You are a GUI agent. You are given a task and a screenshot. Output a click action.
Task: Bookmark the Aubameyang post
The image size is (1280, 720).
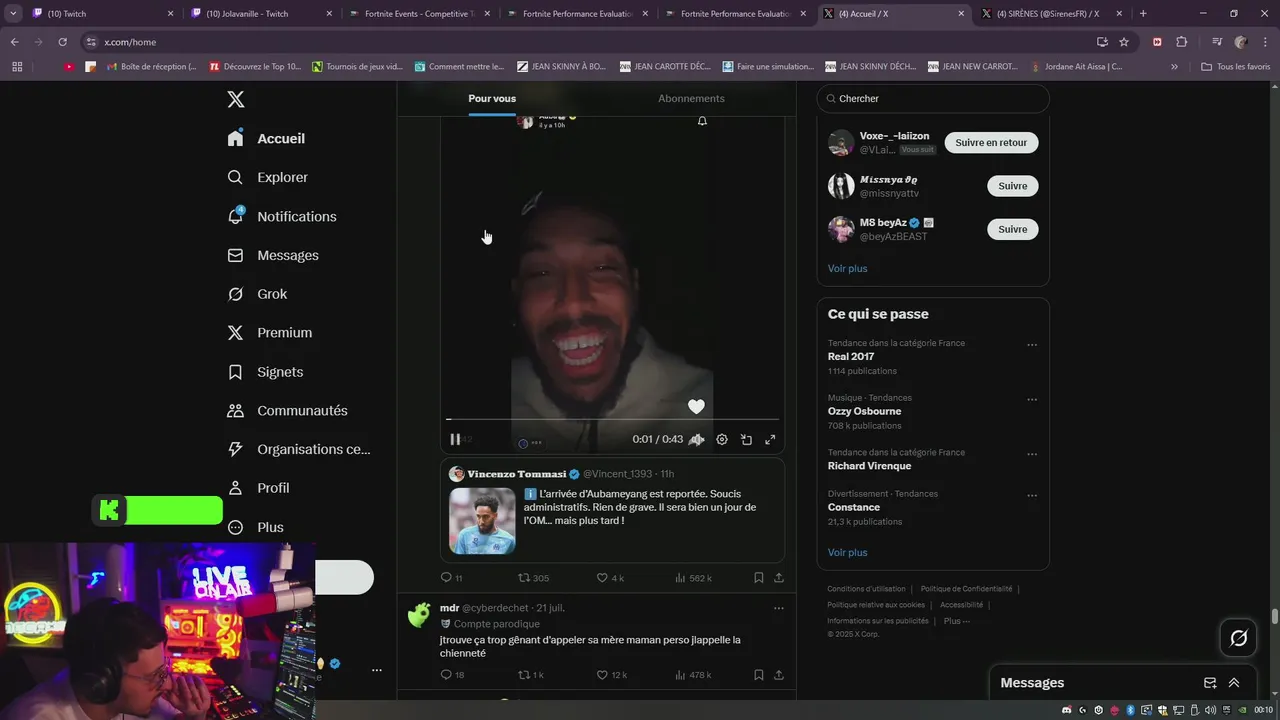coord(759,578)
